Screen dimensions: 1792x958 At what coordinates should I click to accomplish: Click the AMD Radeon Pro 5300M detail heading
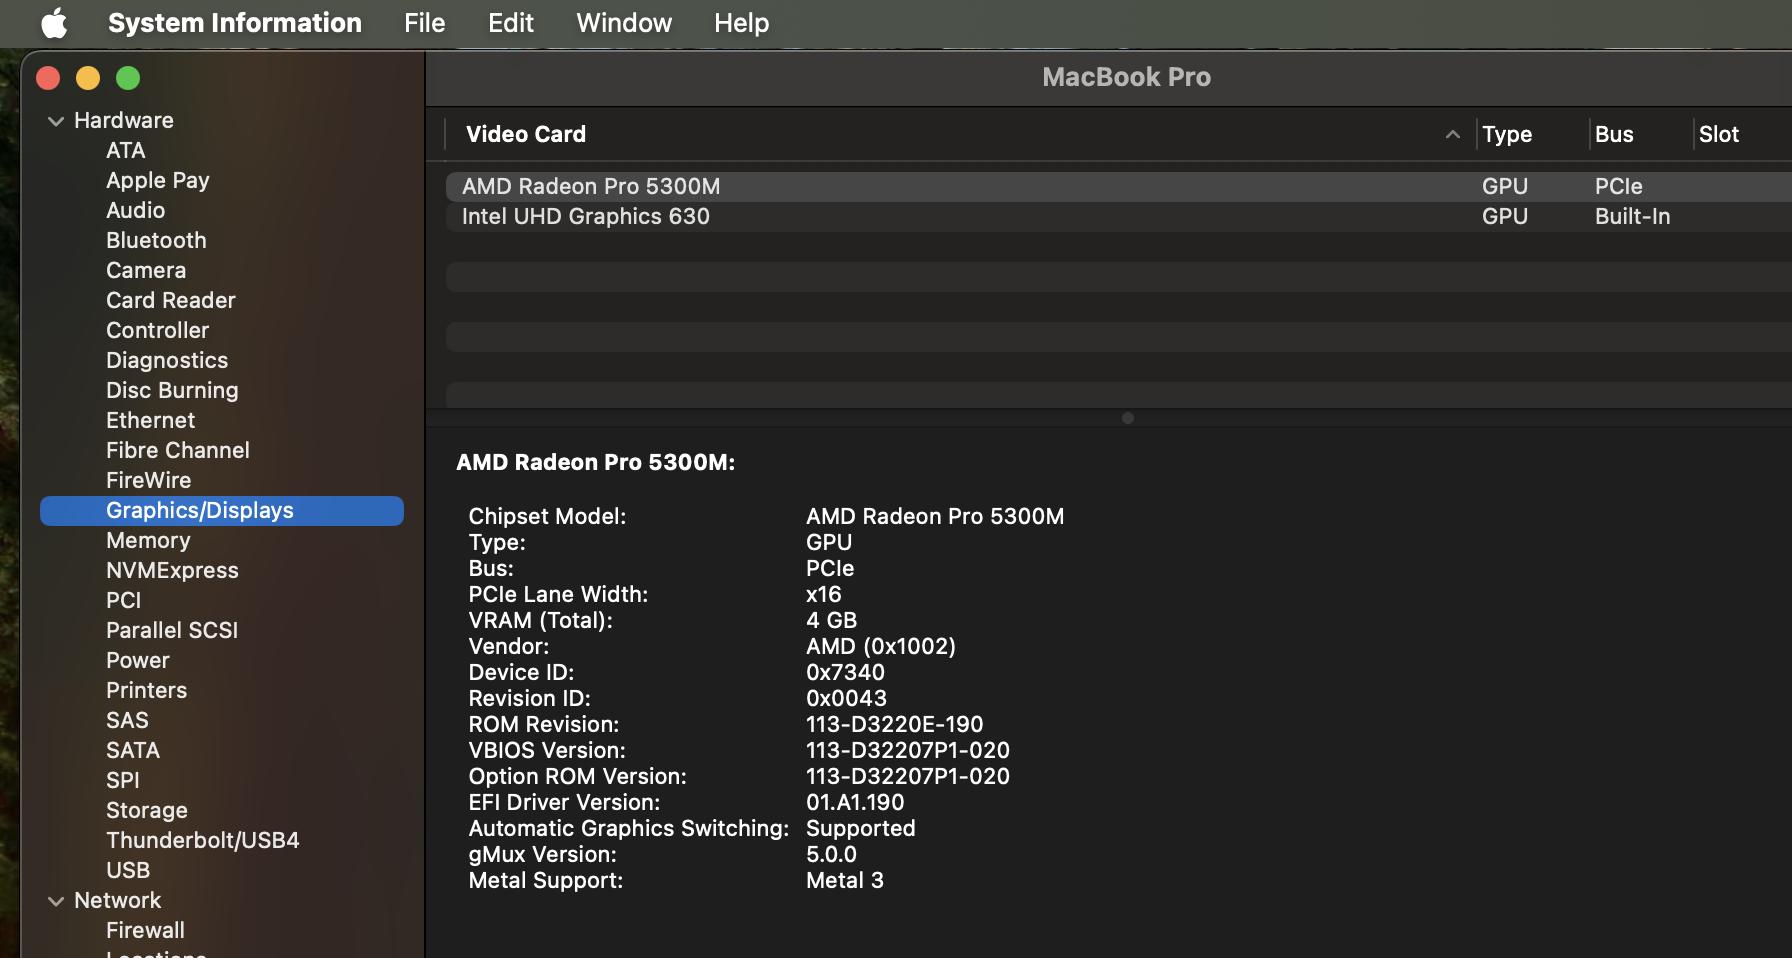coord(595,462)
